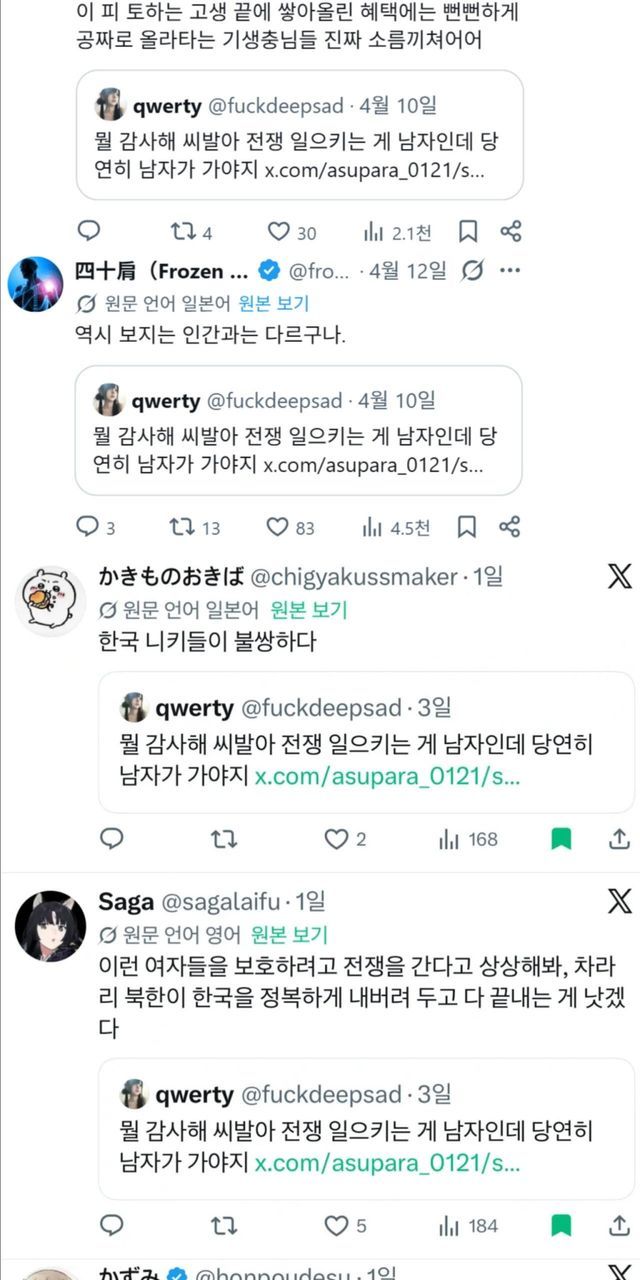640x1280 pixels.
Task: Share the post with 2.1천 views
Action: (511, 232)
